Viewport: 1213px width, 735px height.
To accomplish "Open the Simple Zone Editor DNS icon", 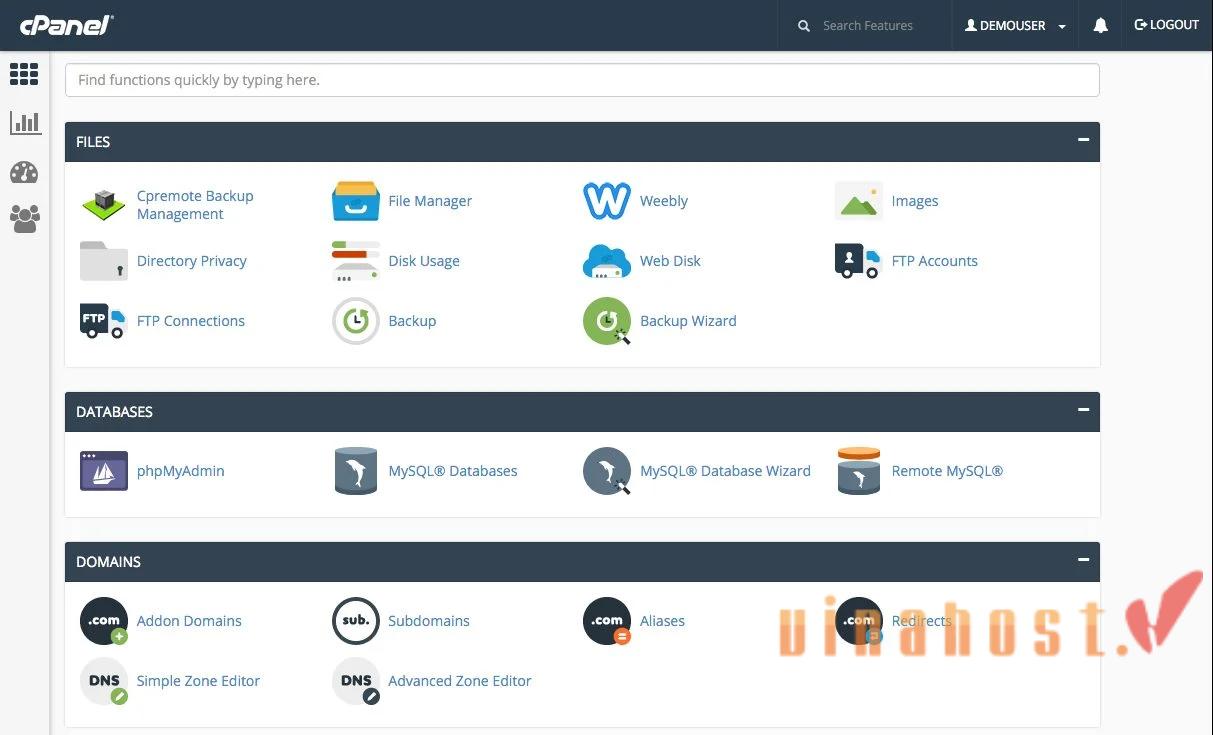I will 103,681.
